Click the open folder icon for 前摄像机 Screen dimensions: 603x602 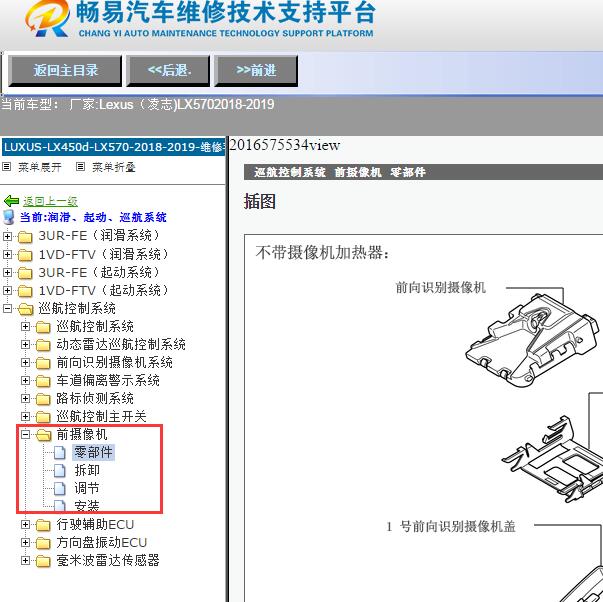[x=44, y=435]
